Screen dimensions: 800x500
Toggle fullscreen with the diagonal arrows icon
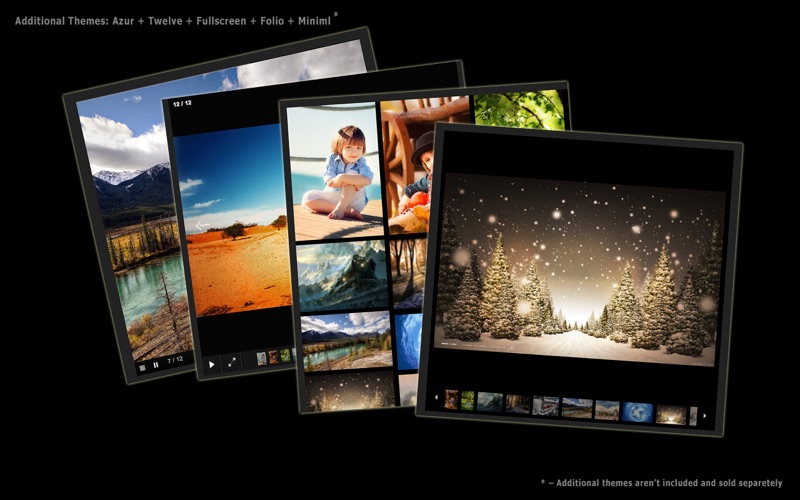[x=232, y=362]
